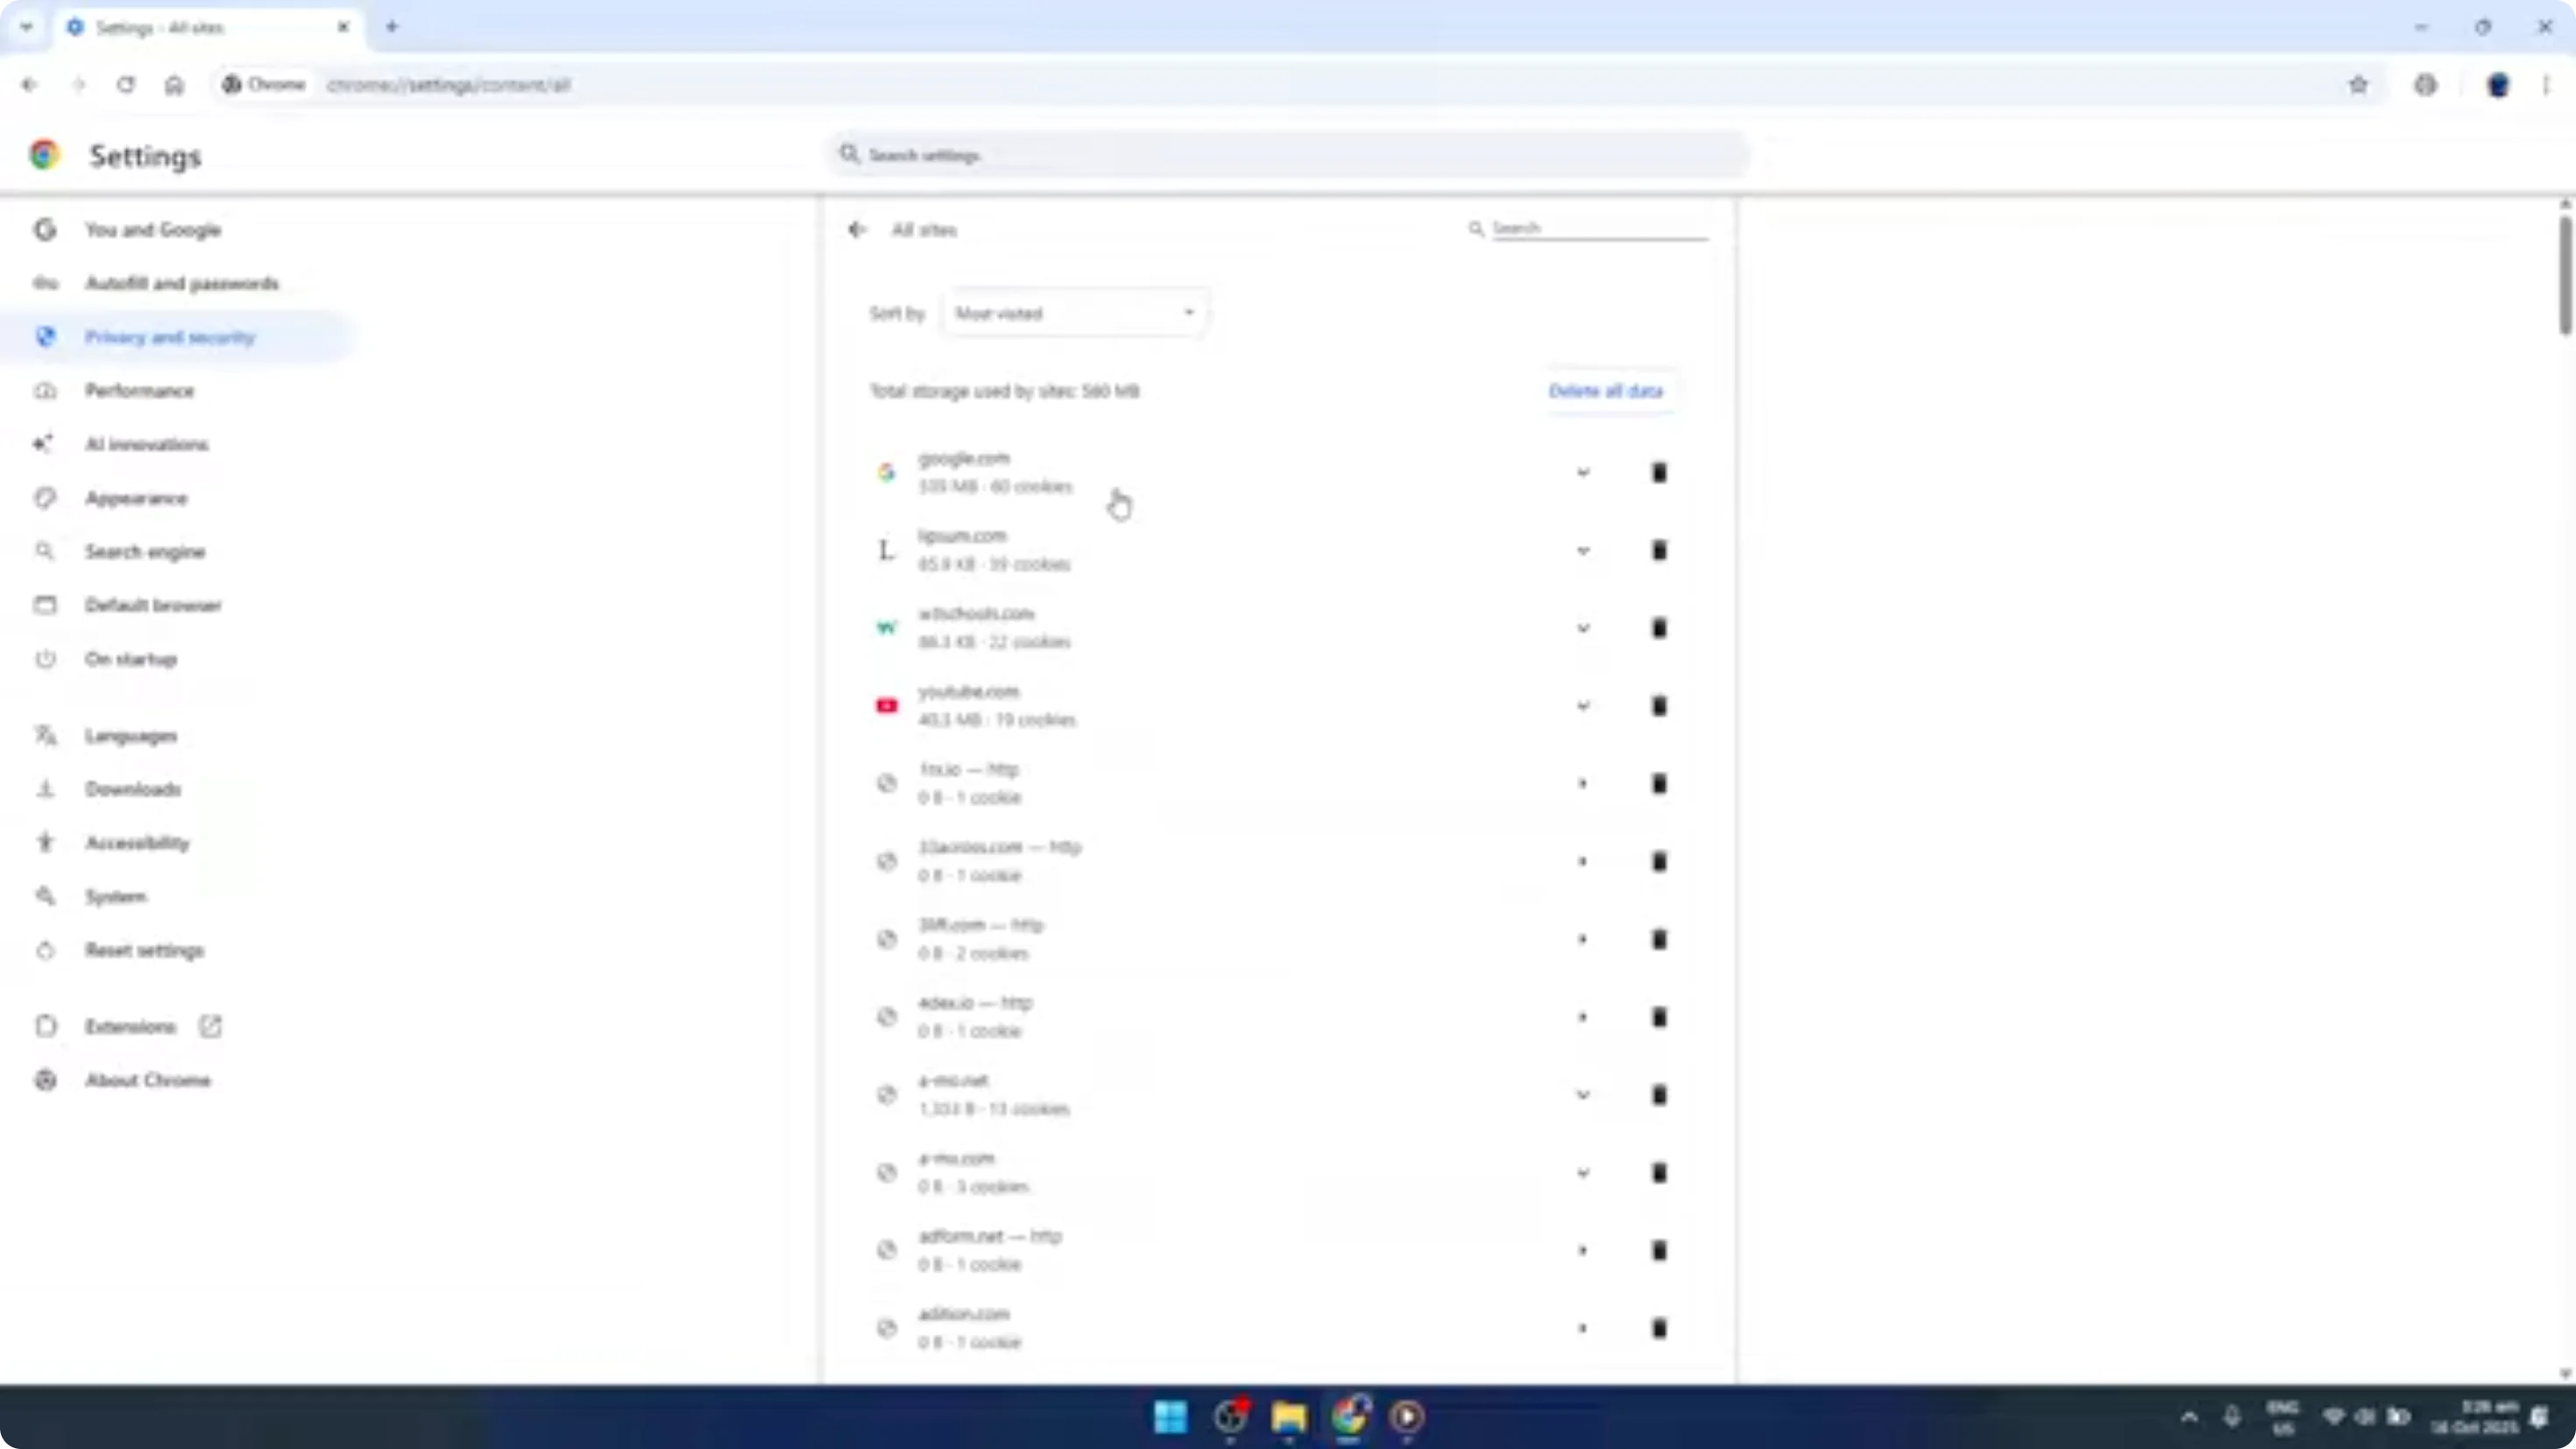This screenshot has width=2576, height=1449.
Task: Expand the w3schools.com details chevron
Action: (1582, 628)
